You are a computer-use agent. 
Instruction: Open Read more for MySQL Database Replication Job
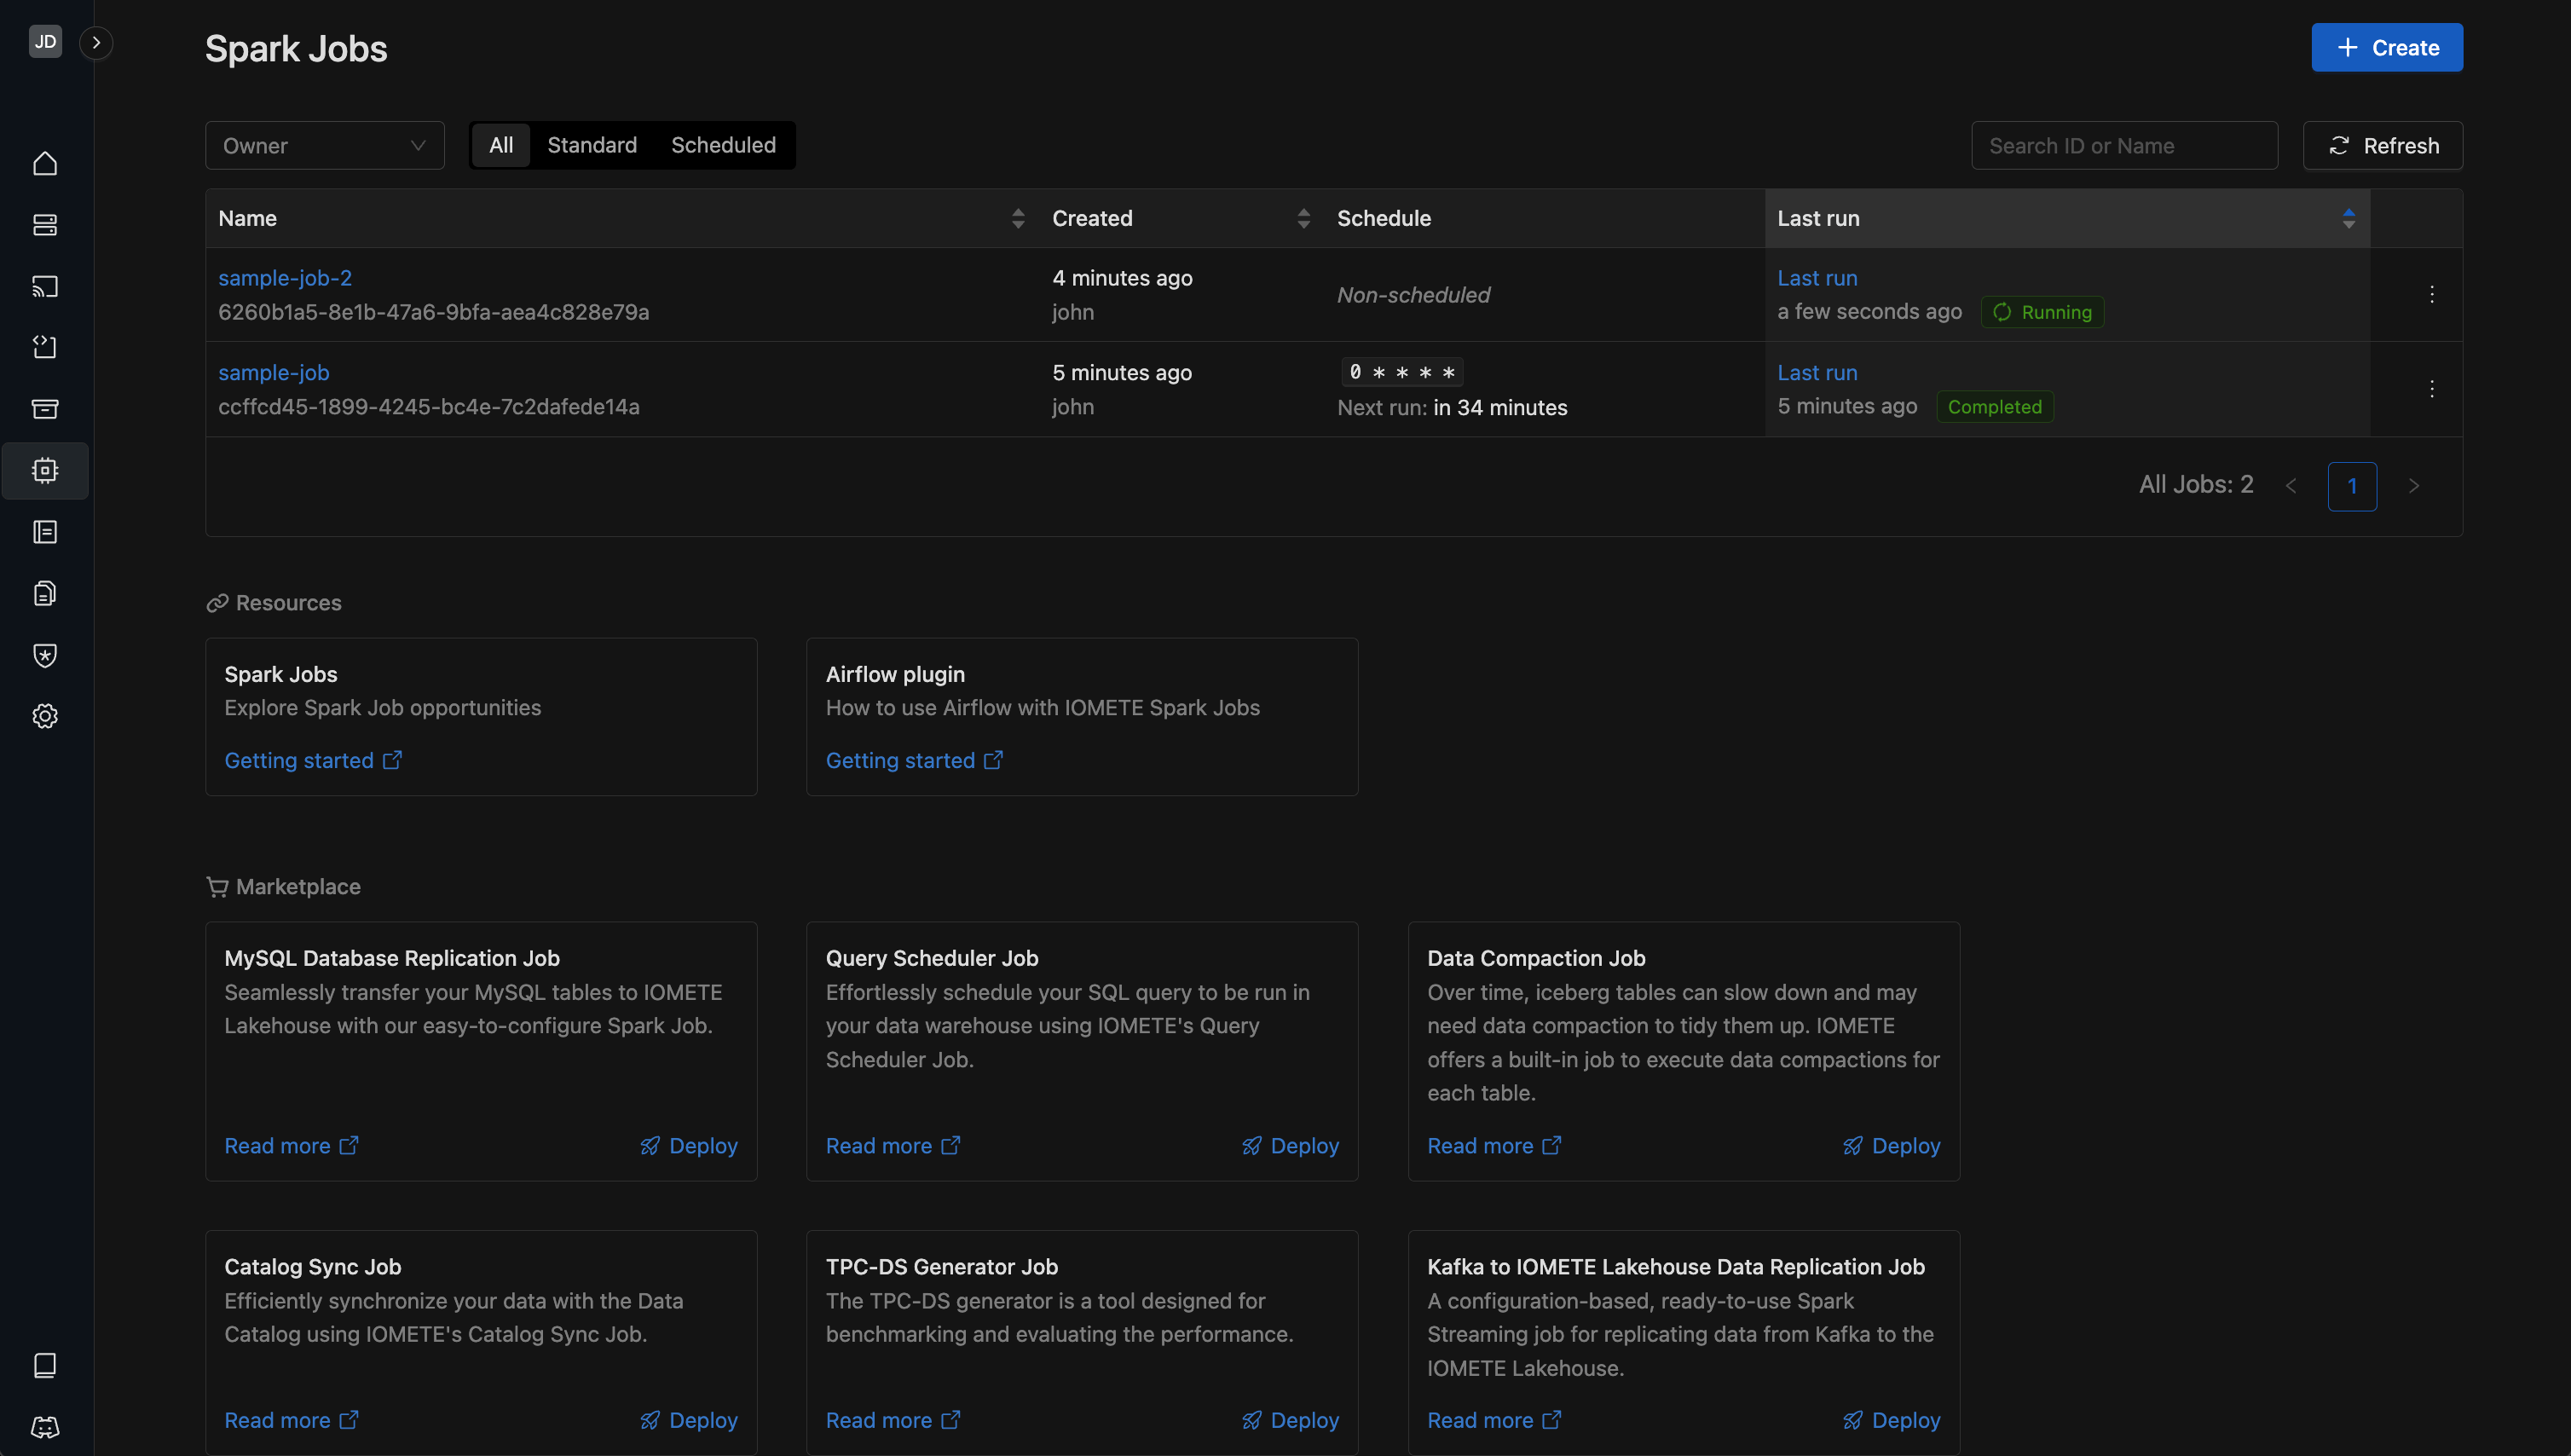[291, 1146]
